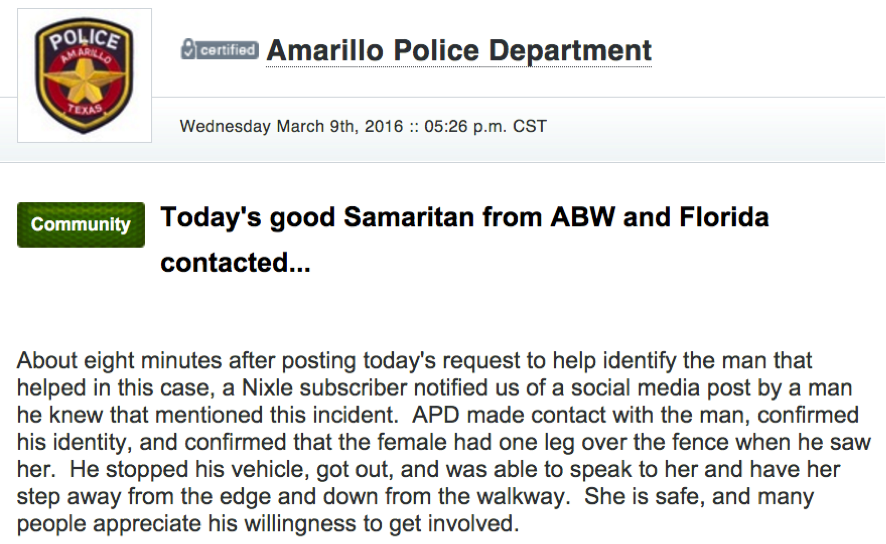Click 'AMARILLO' lettering on the shield emblem
This screenshot has width=886, height=544.
click(86, 56)
